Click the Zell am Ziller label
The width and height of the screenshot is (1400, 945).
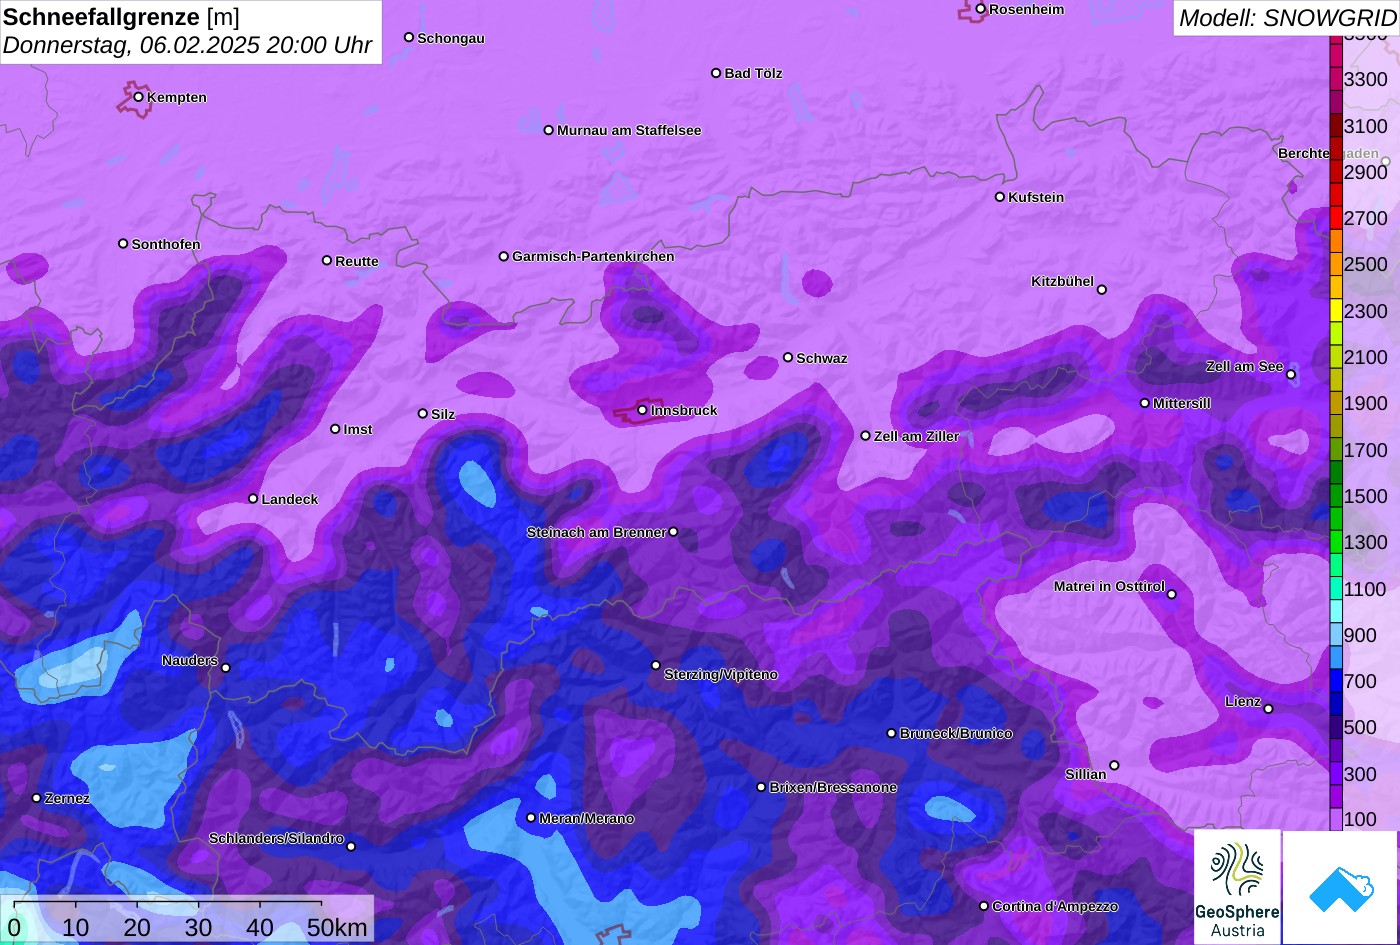point(916,436)
